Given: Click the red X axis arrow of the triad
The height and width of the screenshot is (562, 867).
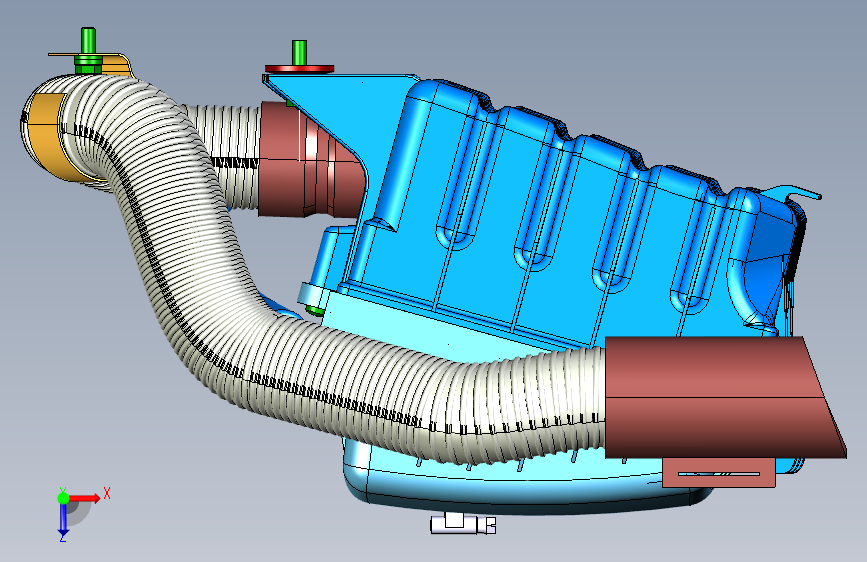Looking at the screenshot, I should 86,498.
